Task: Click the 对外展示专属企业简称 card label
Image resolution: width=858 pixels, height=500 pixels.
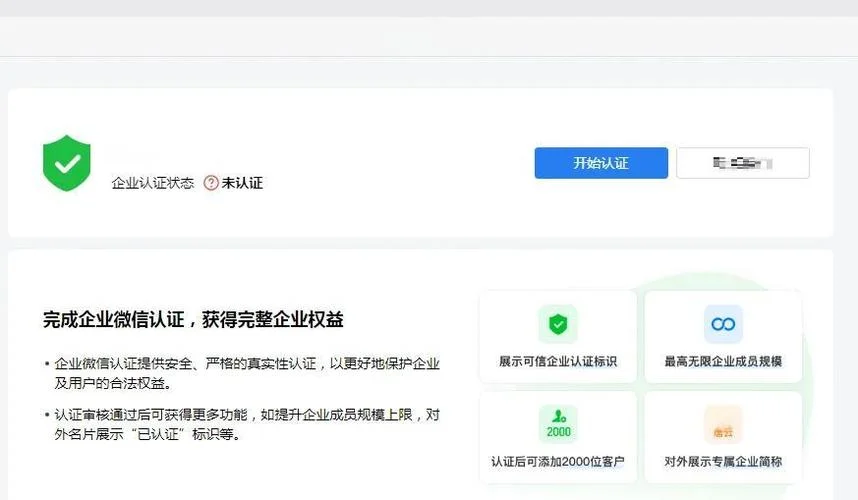Action: click(723, 462)
